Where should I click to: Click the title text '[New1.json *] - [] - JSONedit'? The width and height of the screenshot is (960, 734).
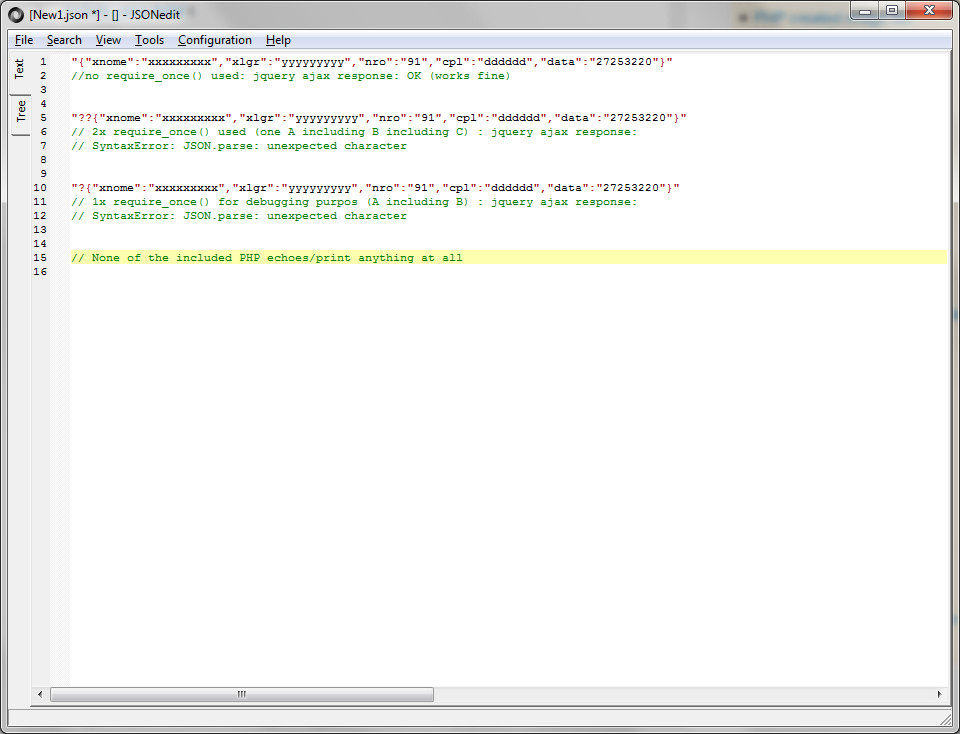point(105,15)
